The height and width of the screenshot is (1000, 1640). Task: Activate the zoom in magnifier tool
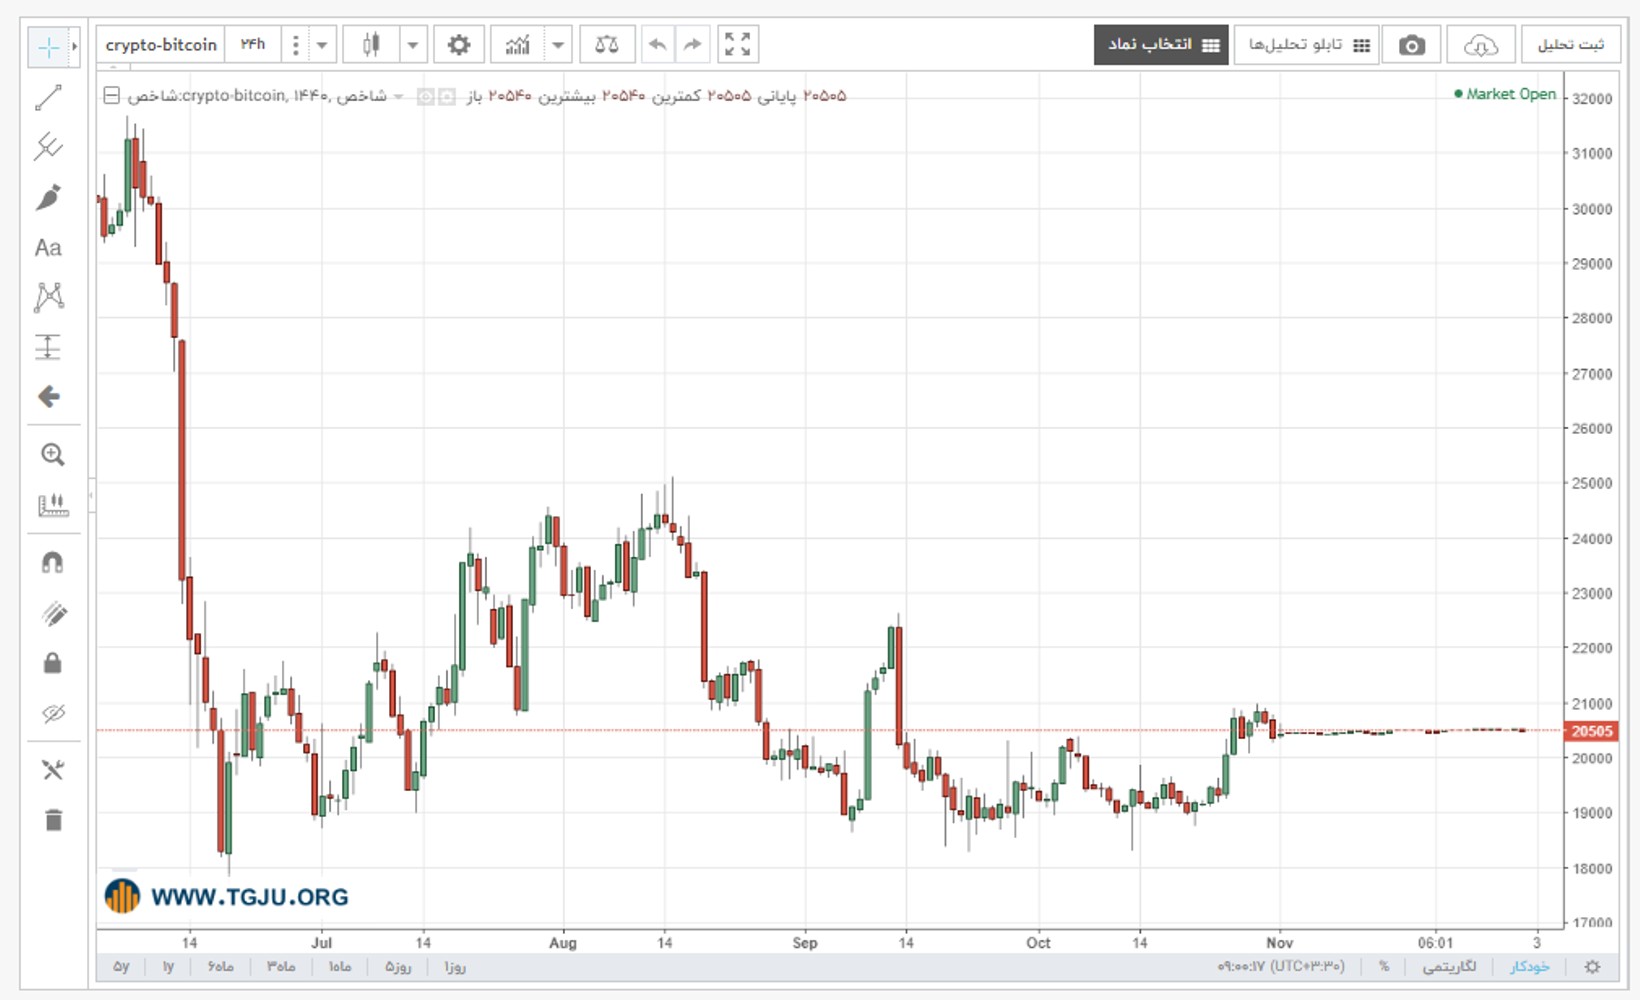point(52,455)
